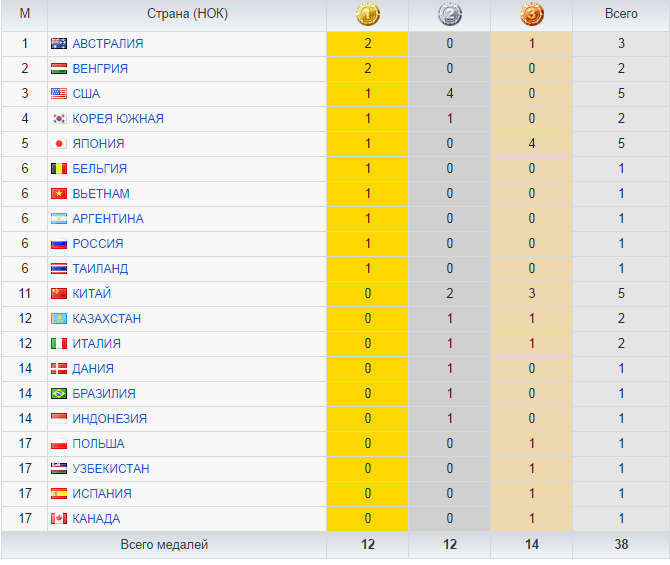670x565 pixels.
Task: Open the РОССИЯ country link
Action: click(x=98, y=244)
